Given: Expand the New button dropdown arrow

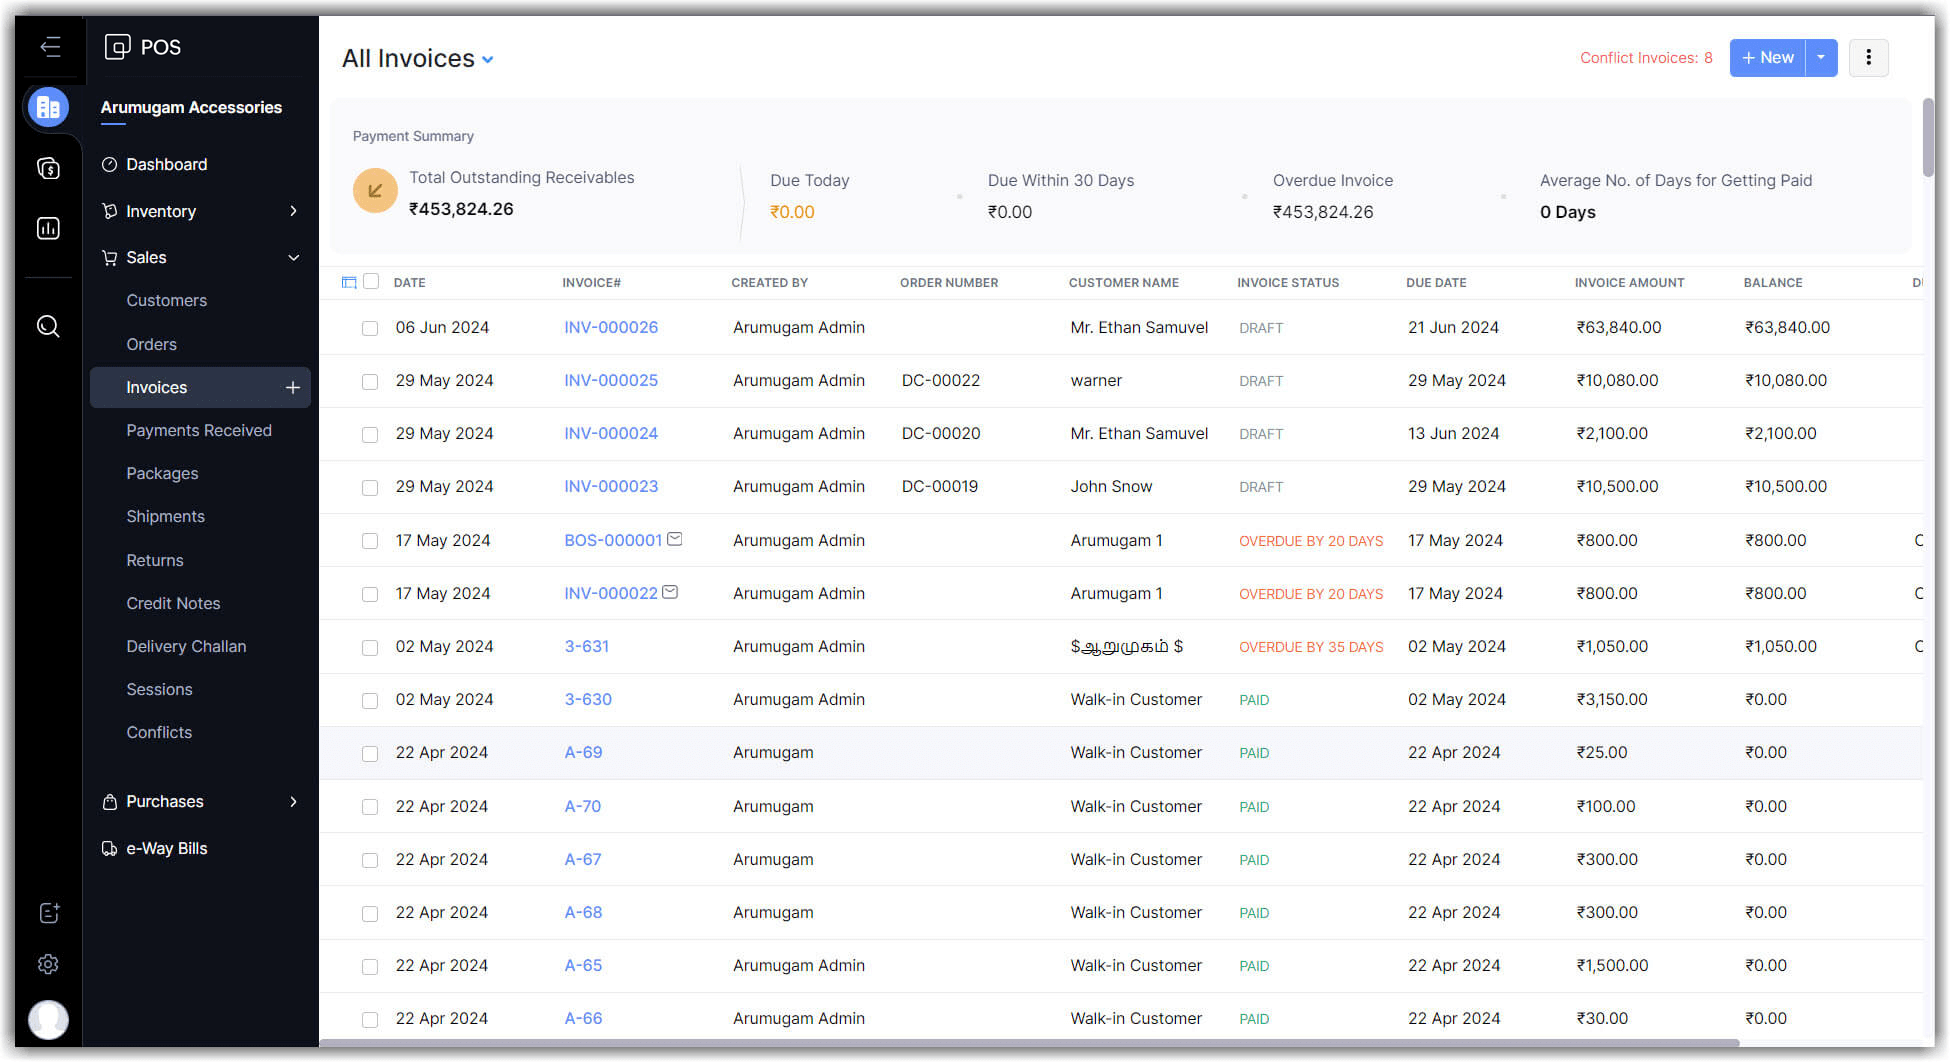Looking at the screenshot, I should [1821, 58].
